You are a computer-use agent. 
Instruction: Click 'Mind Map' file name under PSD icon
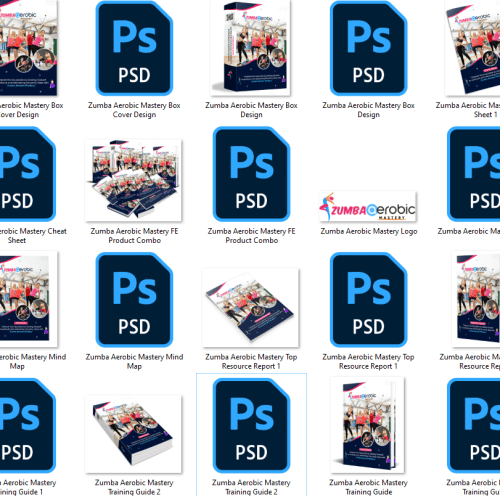(134, 362)
